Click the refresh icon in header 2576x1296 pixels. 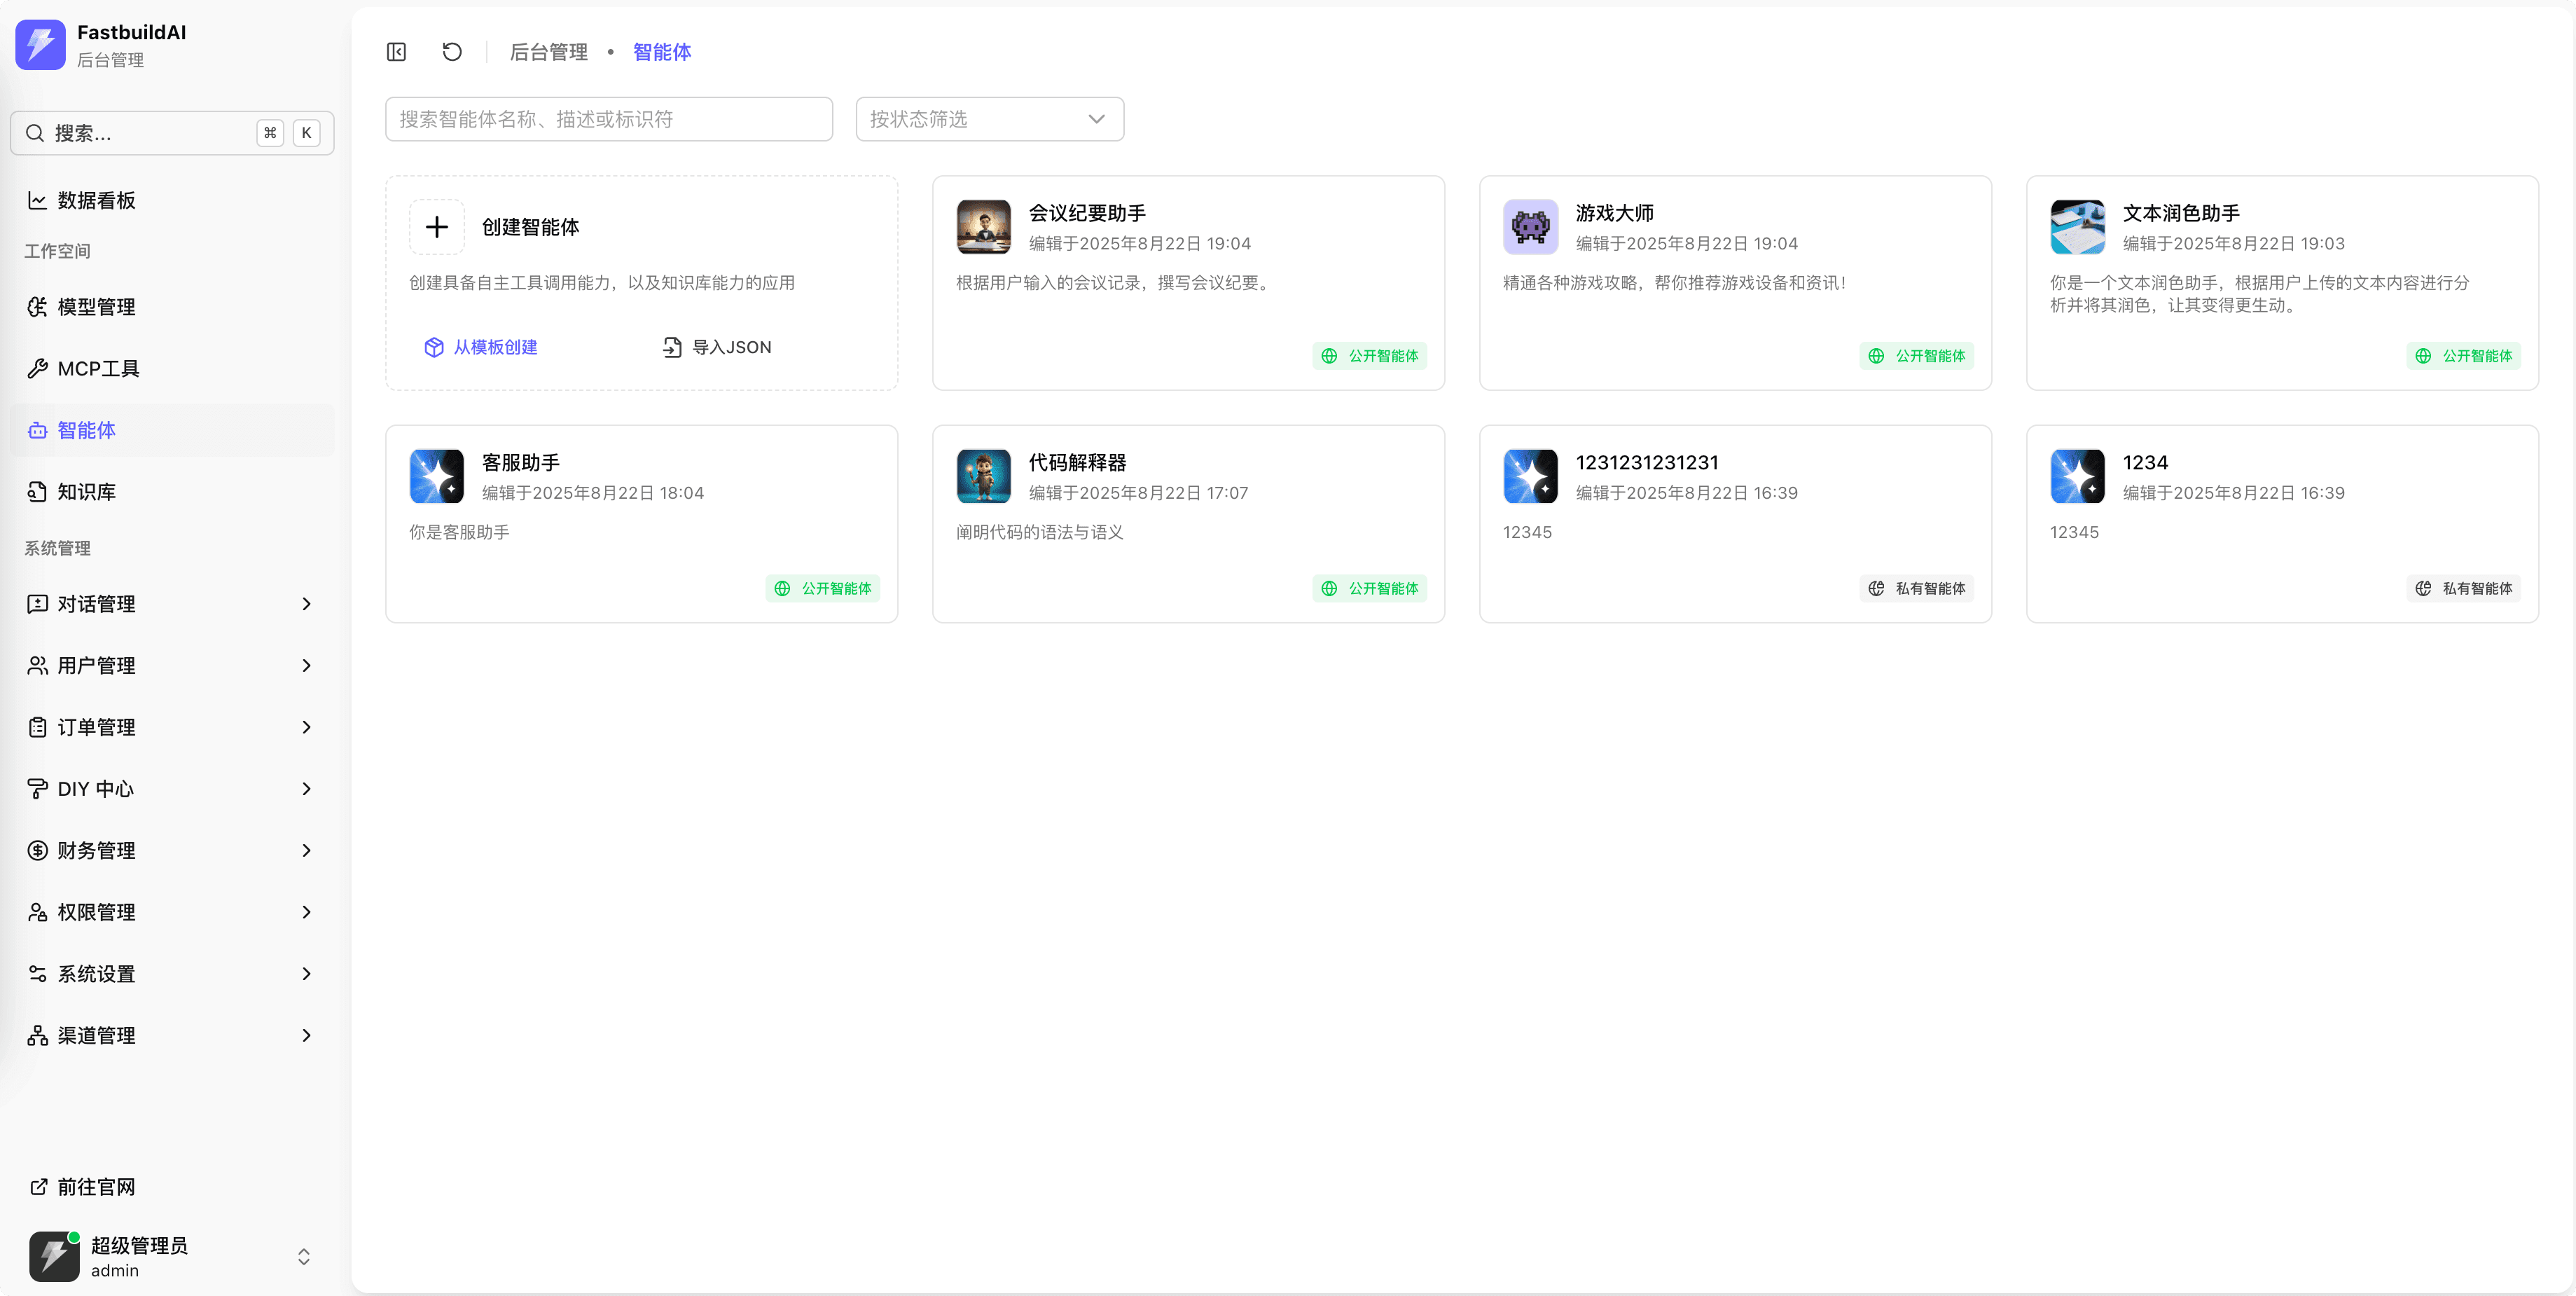[x=452, y=52]
